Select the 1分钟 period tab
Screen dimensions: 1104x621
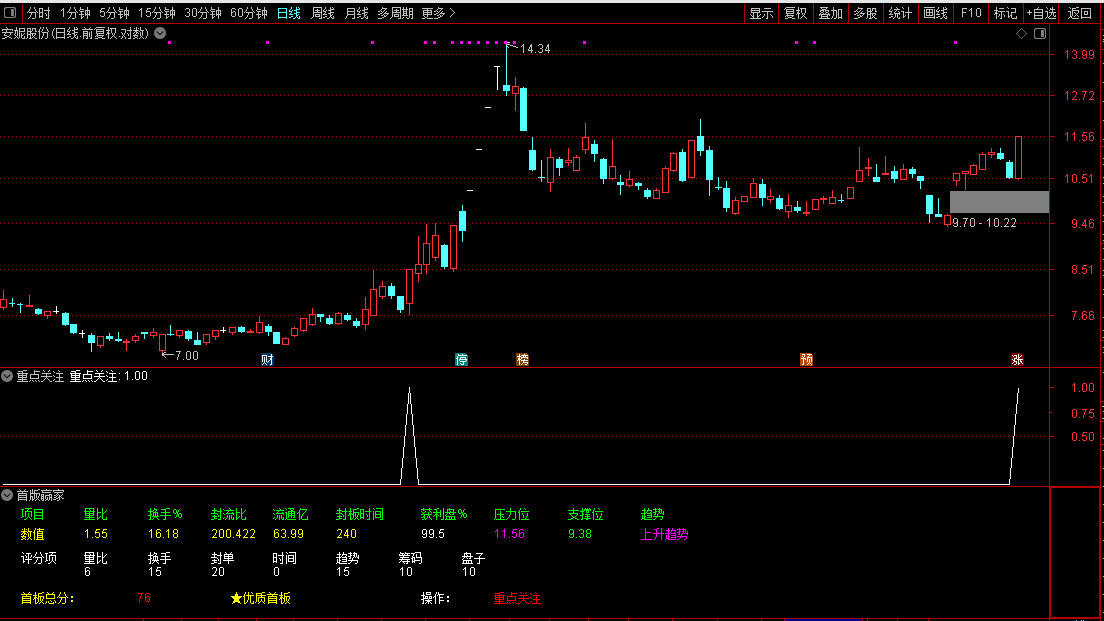tap(75, 13)
